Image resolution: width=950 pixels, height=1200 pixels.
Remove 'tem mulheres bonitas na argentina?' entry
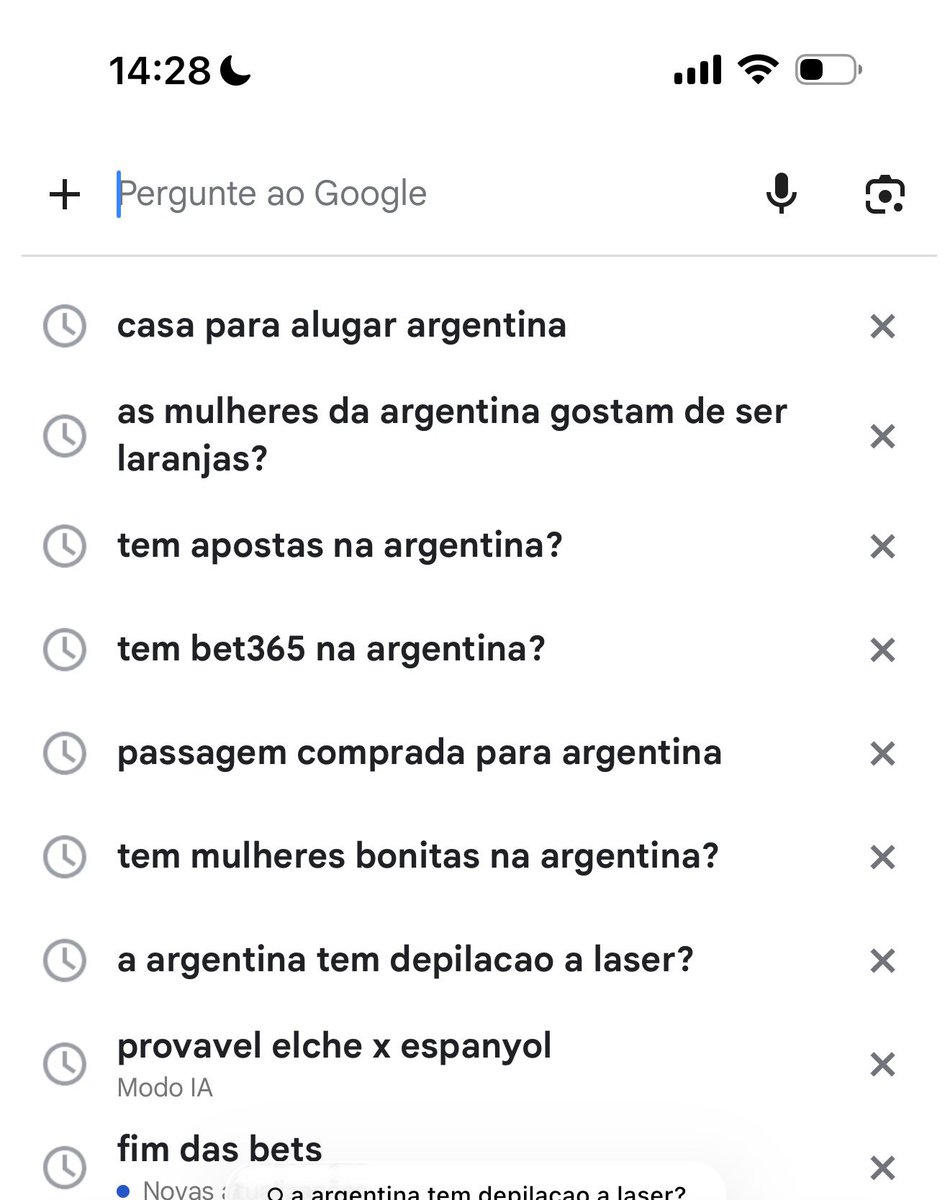[882, 857]
